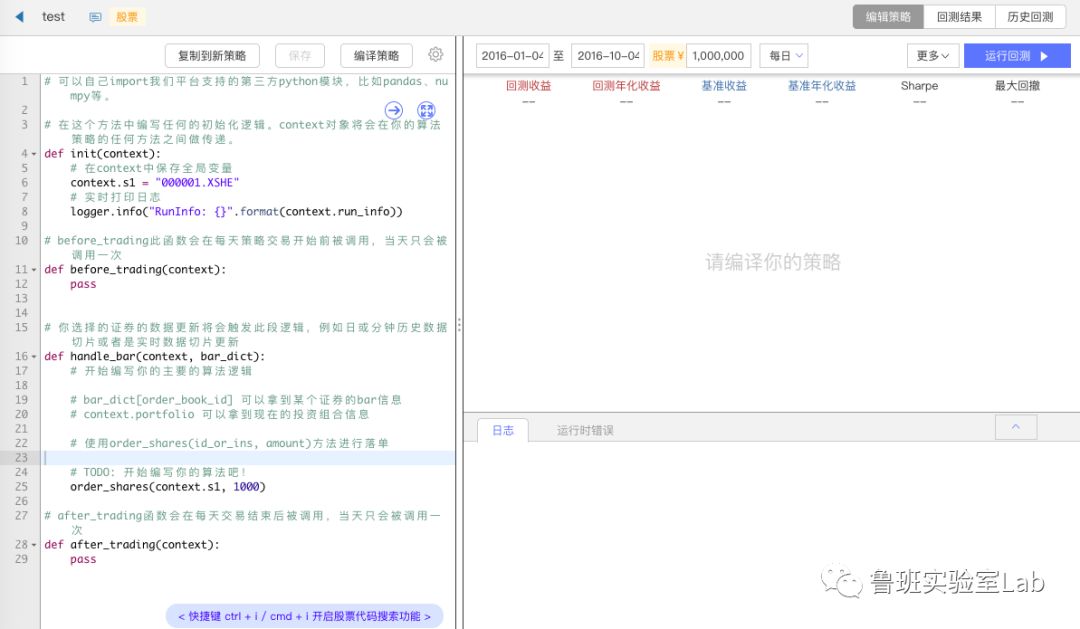This screenshot has width=1080, height=629.
Task: Toggle fullscreen editor expand icon
Action: (x=426, y=110)
